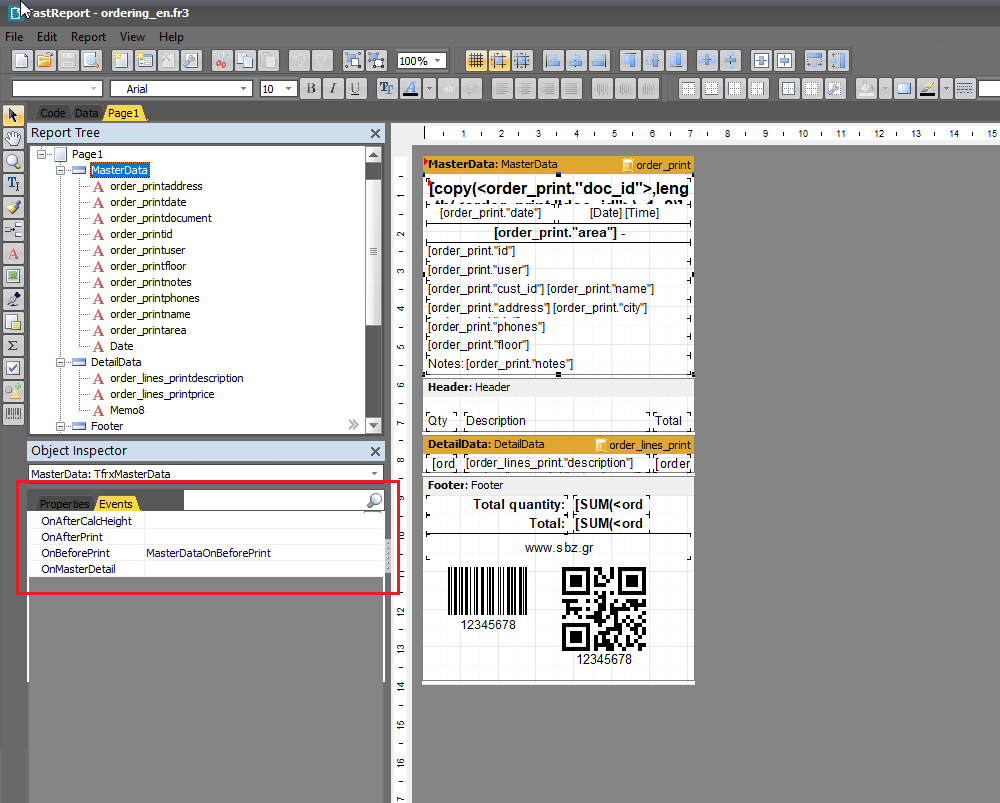Close the Object Inspector panel
The image size is (1000, 803).
click(375, 452)
